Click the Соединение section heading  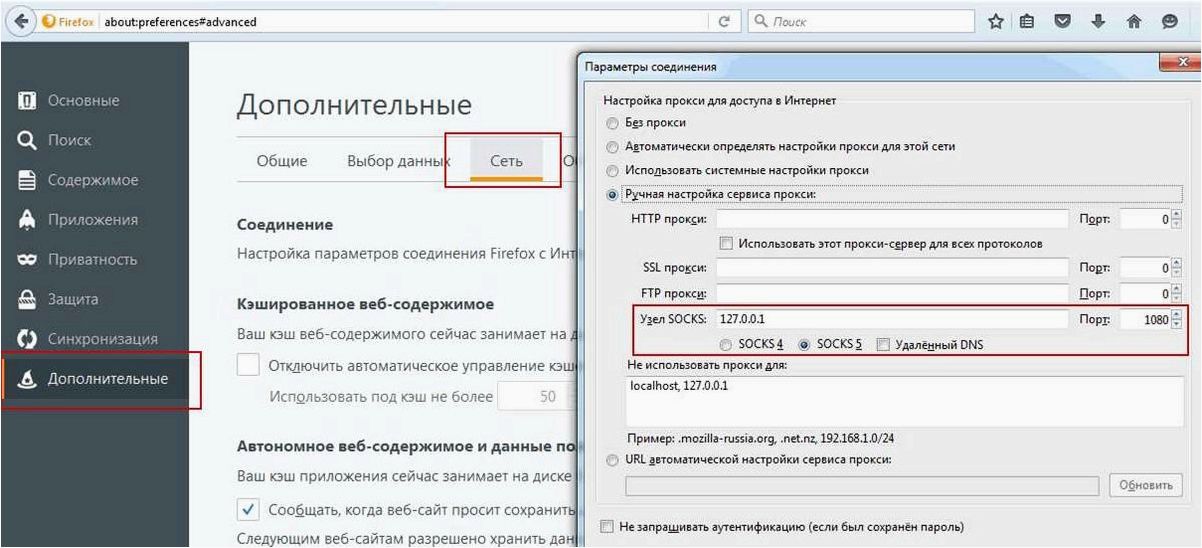(x=285, y=225)
